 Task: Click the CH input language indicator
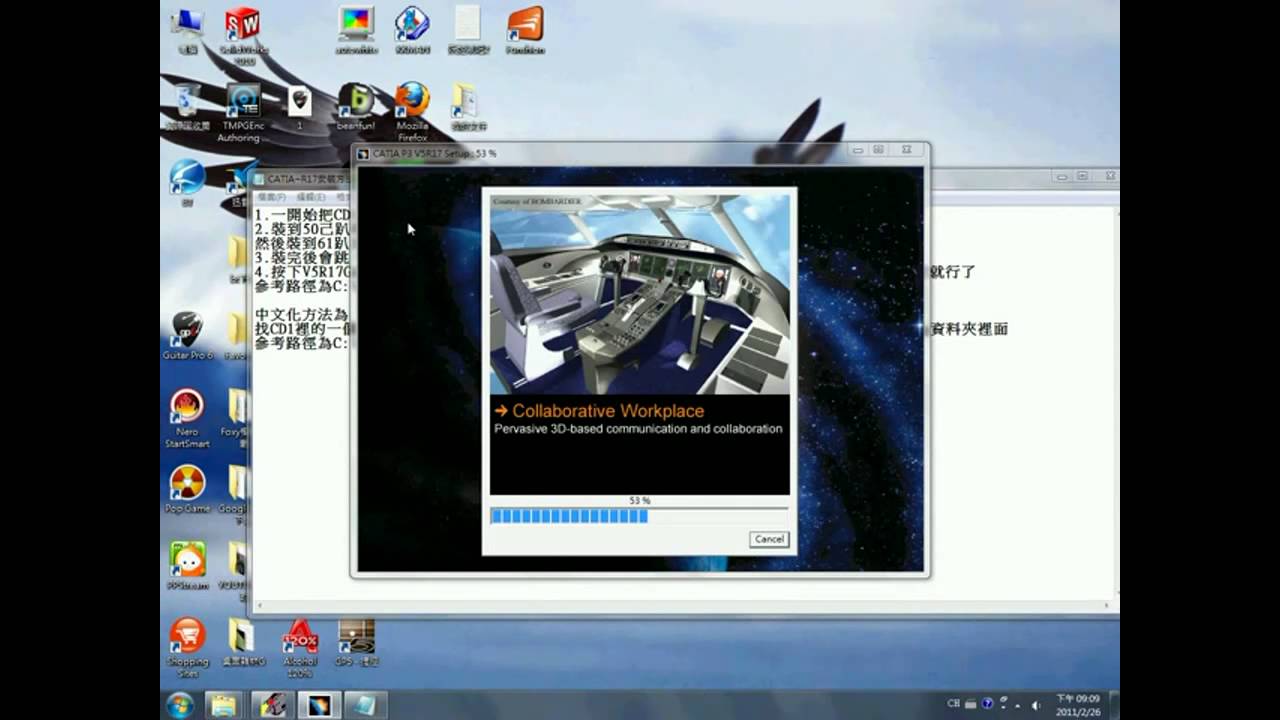[x=951, y=705]
